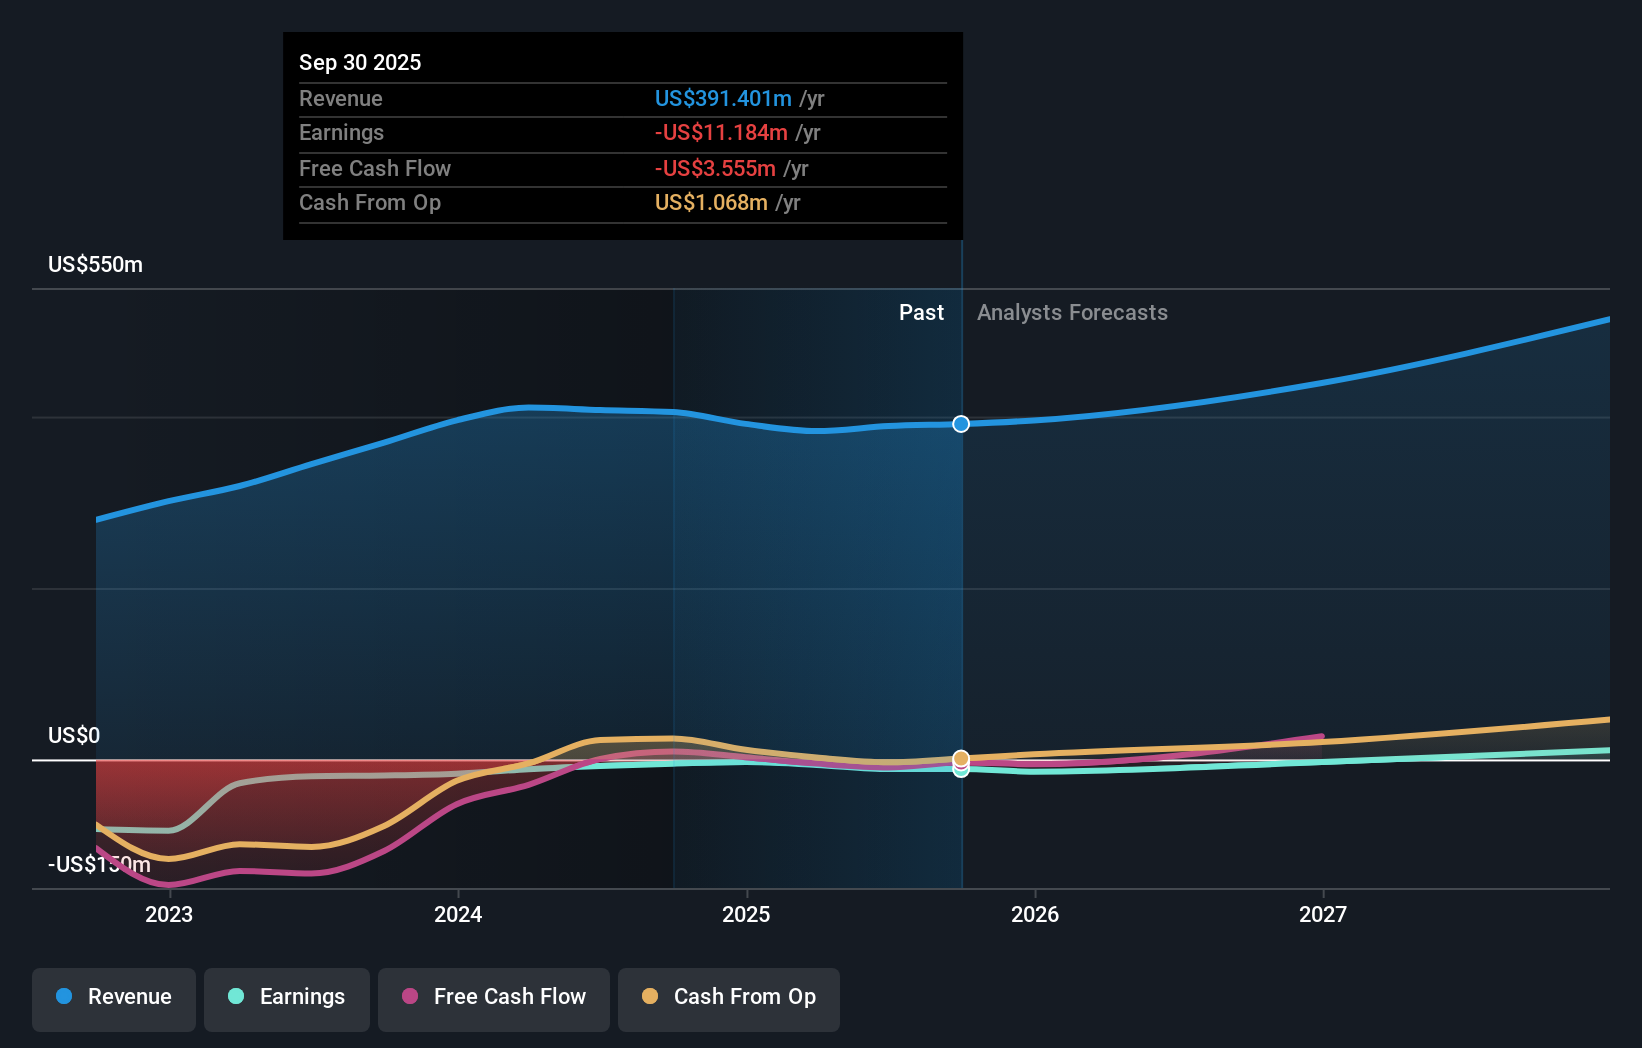The height and width of the screenshot is (1048, 1642).
Task: Click the Free Cash Flow legend button
Action: pyautogui.click(x=493, y=997)
